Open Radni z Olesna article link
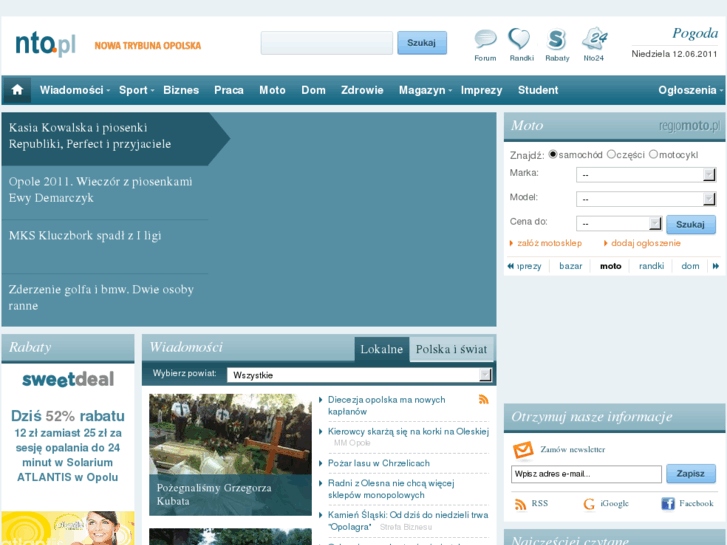 pyautogui.click(x=391, y=489)
